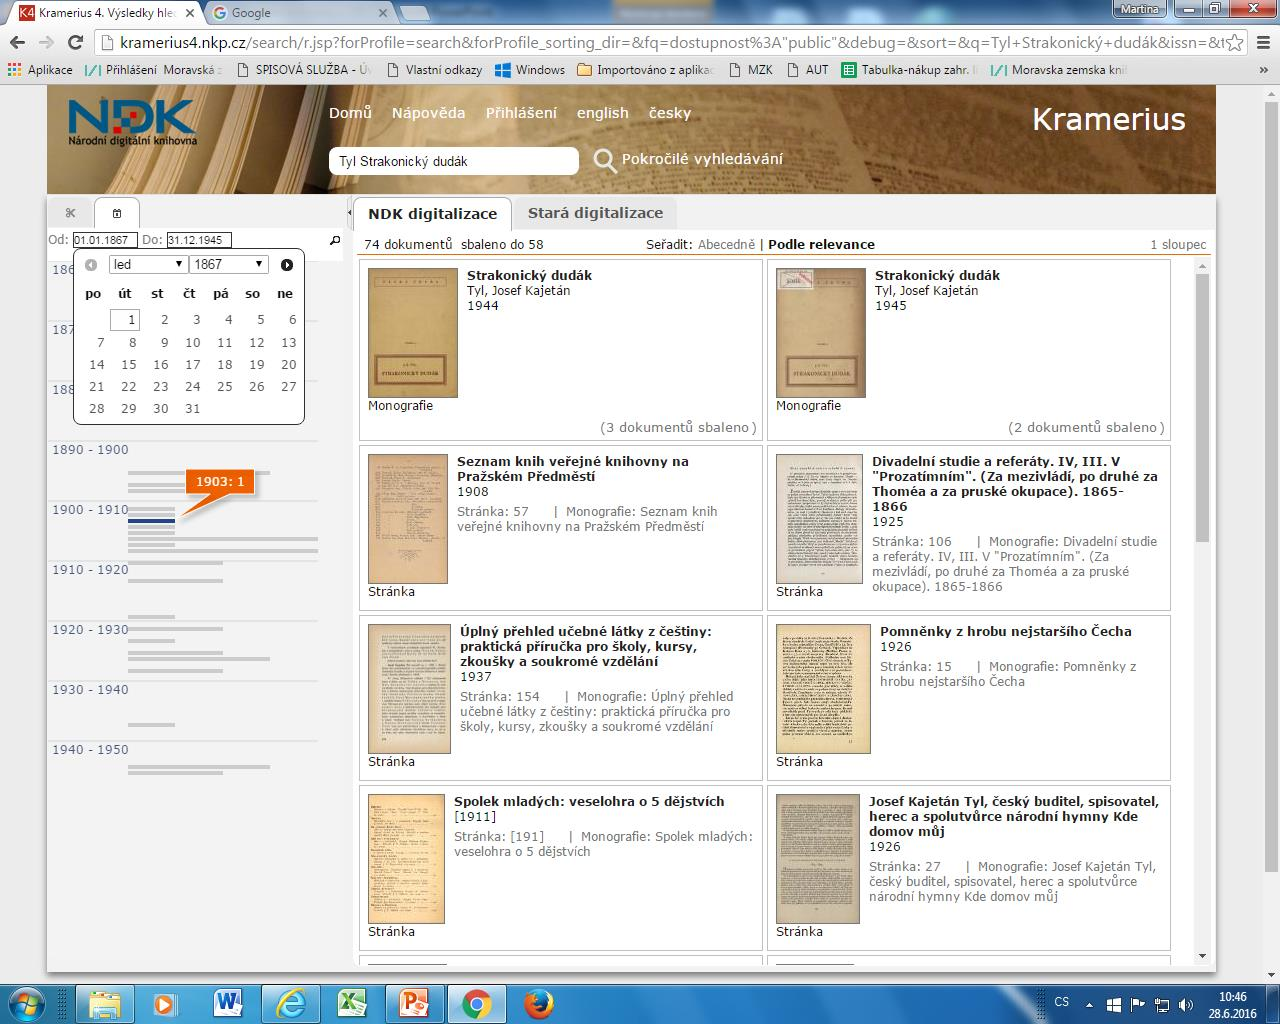Close the Kramerius 4 browser tab
Screen dimensions: 1280x1024
[190, 13]
